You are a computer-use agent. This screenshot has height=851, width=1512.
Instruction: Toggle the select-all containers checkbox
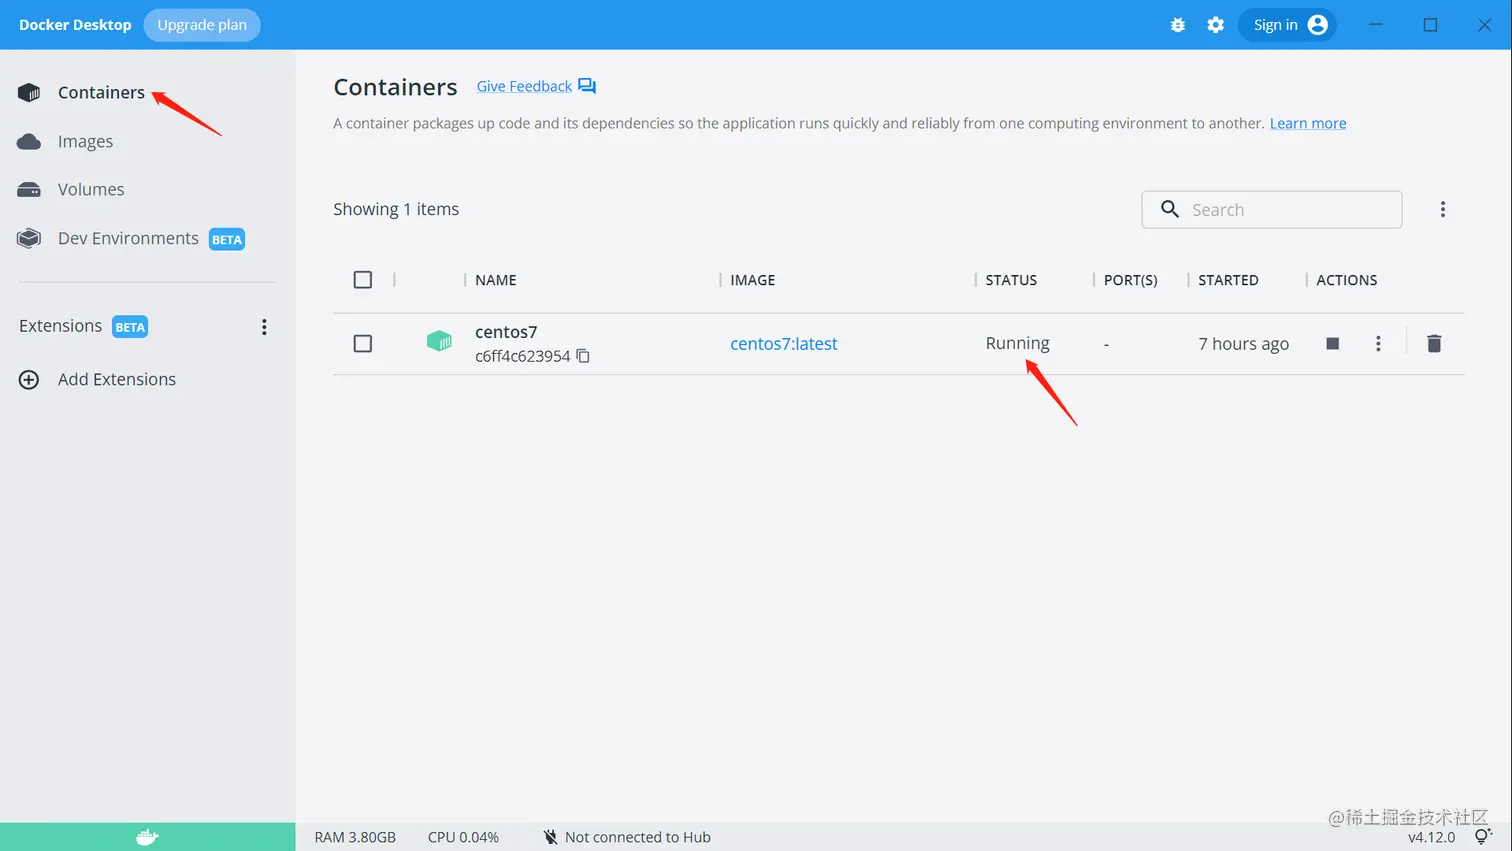363,280
